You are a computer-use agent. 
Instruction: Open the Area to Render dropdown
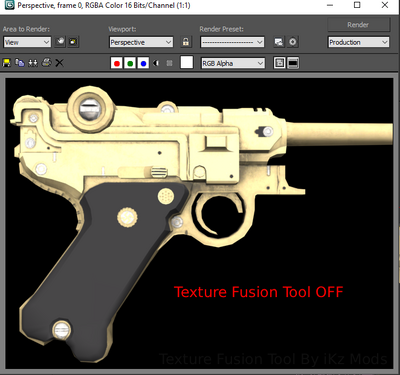[x=27, y=42]
